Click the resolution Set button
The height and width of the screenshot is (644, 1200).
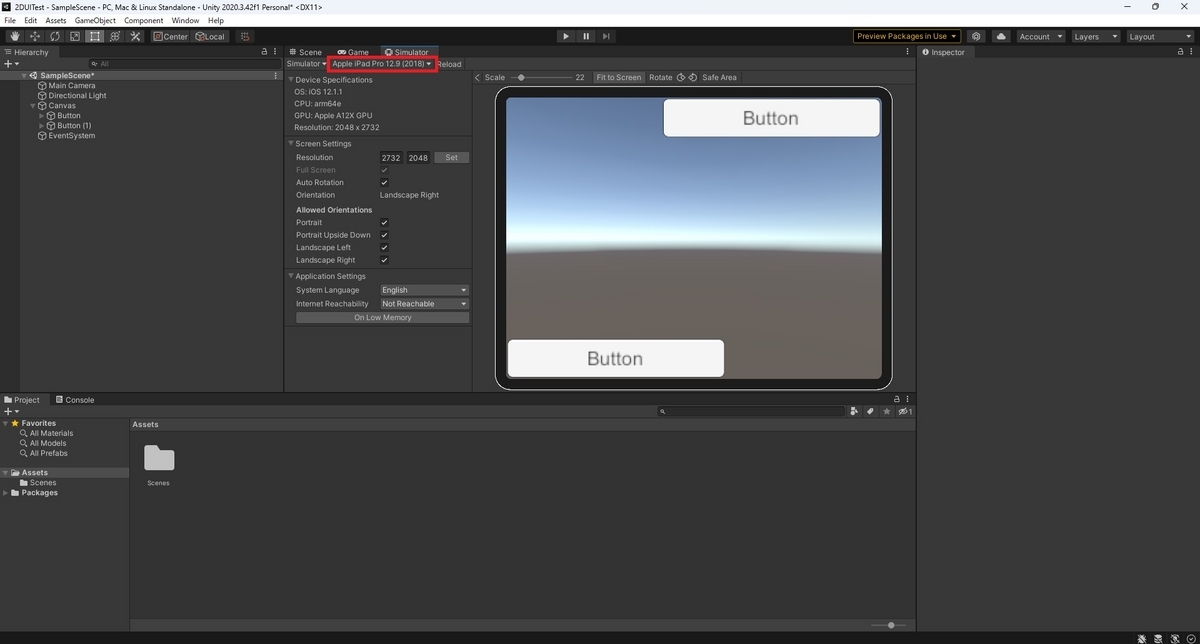point(451,157)
